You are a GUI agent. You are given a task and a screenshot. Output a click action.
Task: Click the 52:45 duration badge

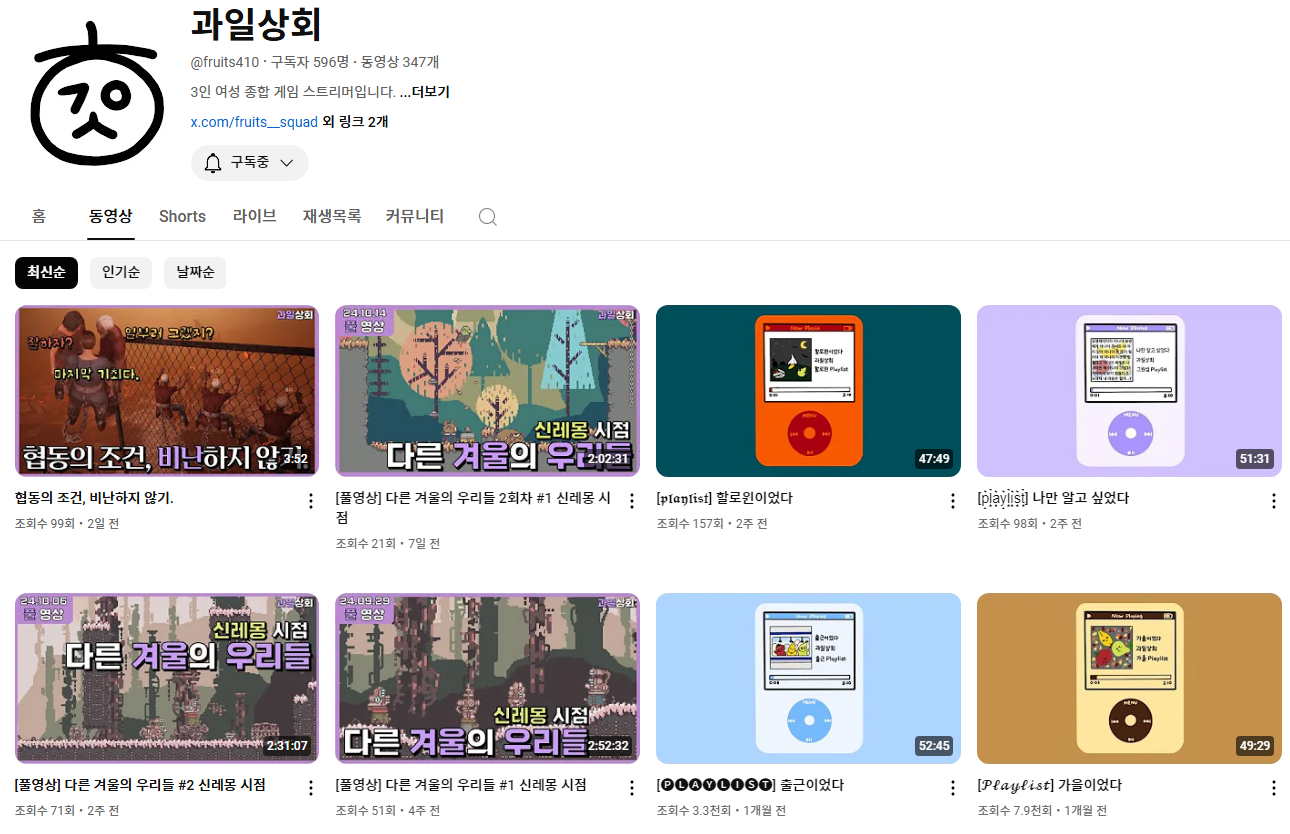tap(934, 746)
